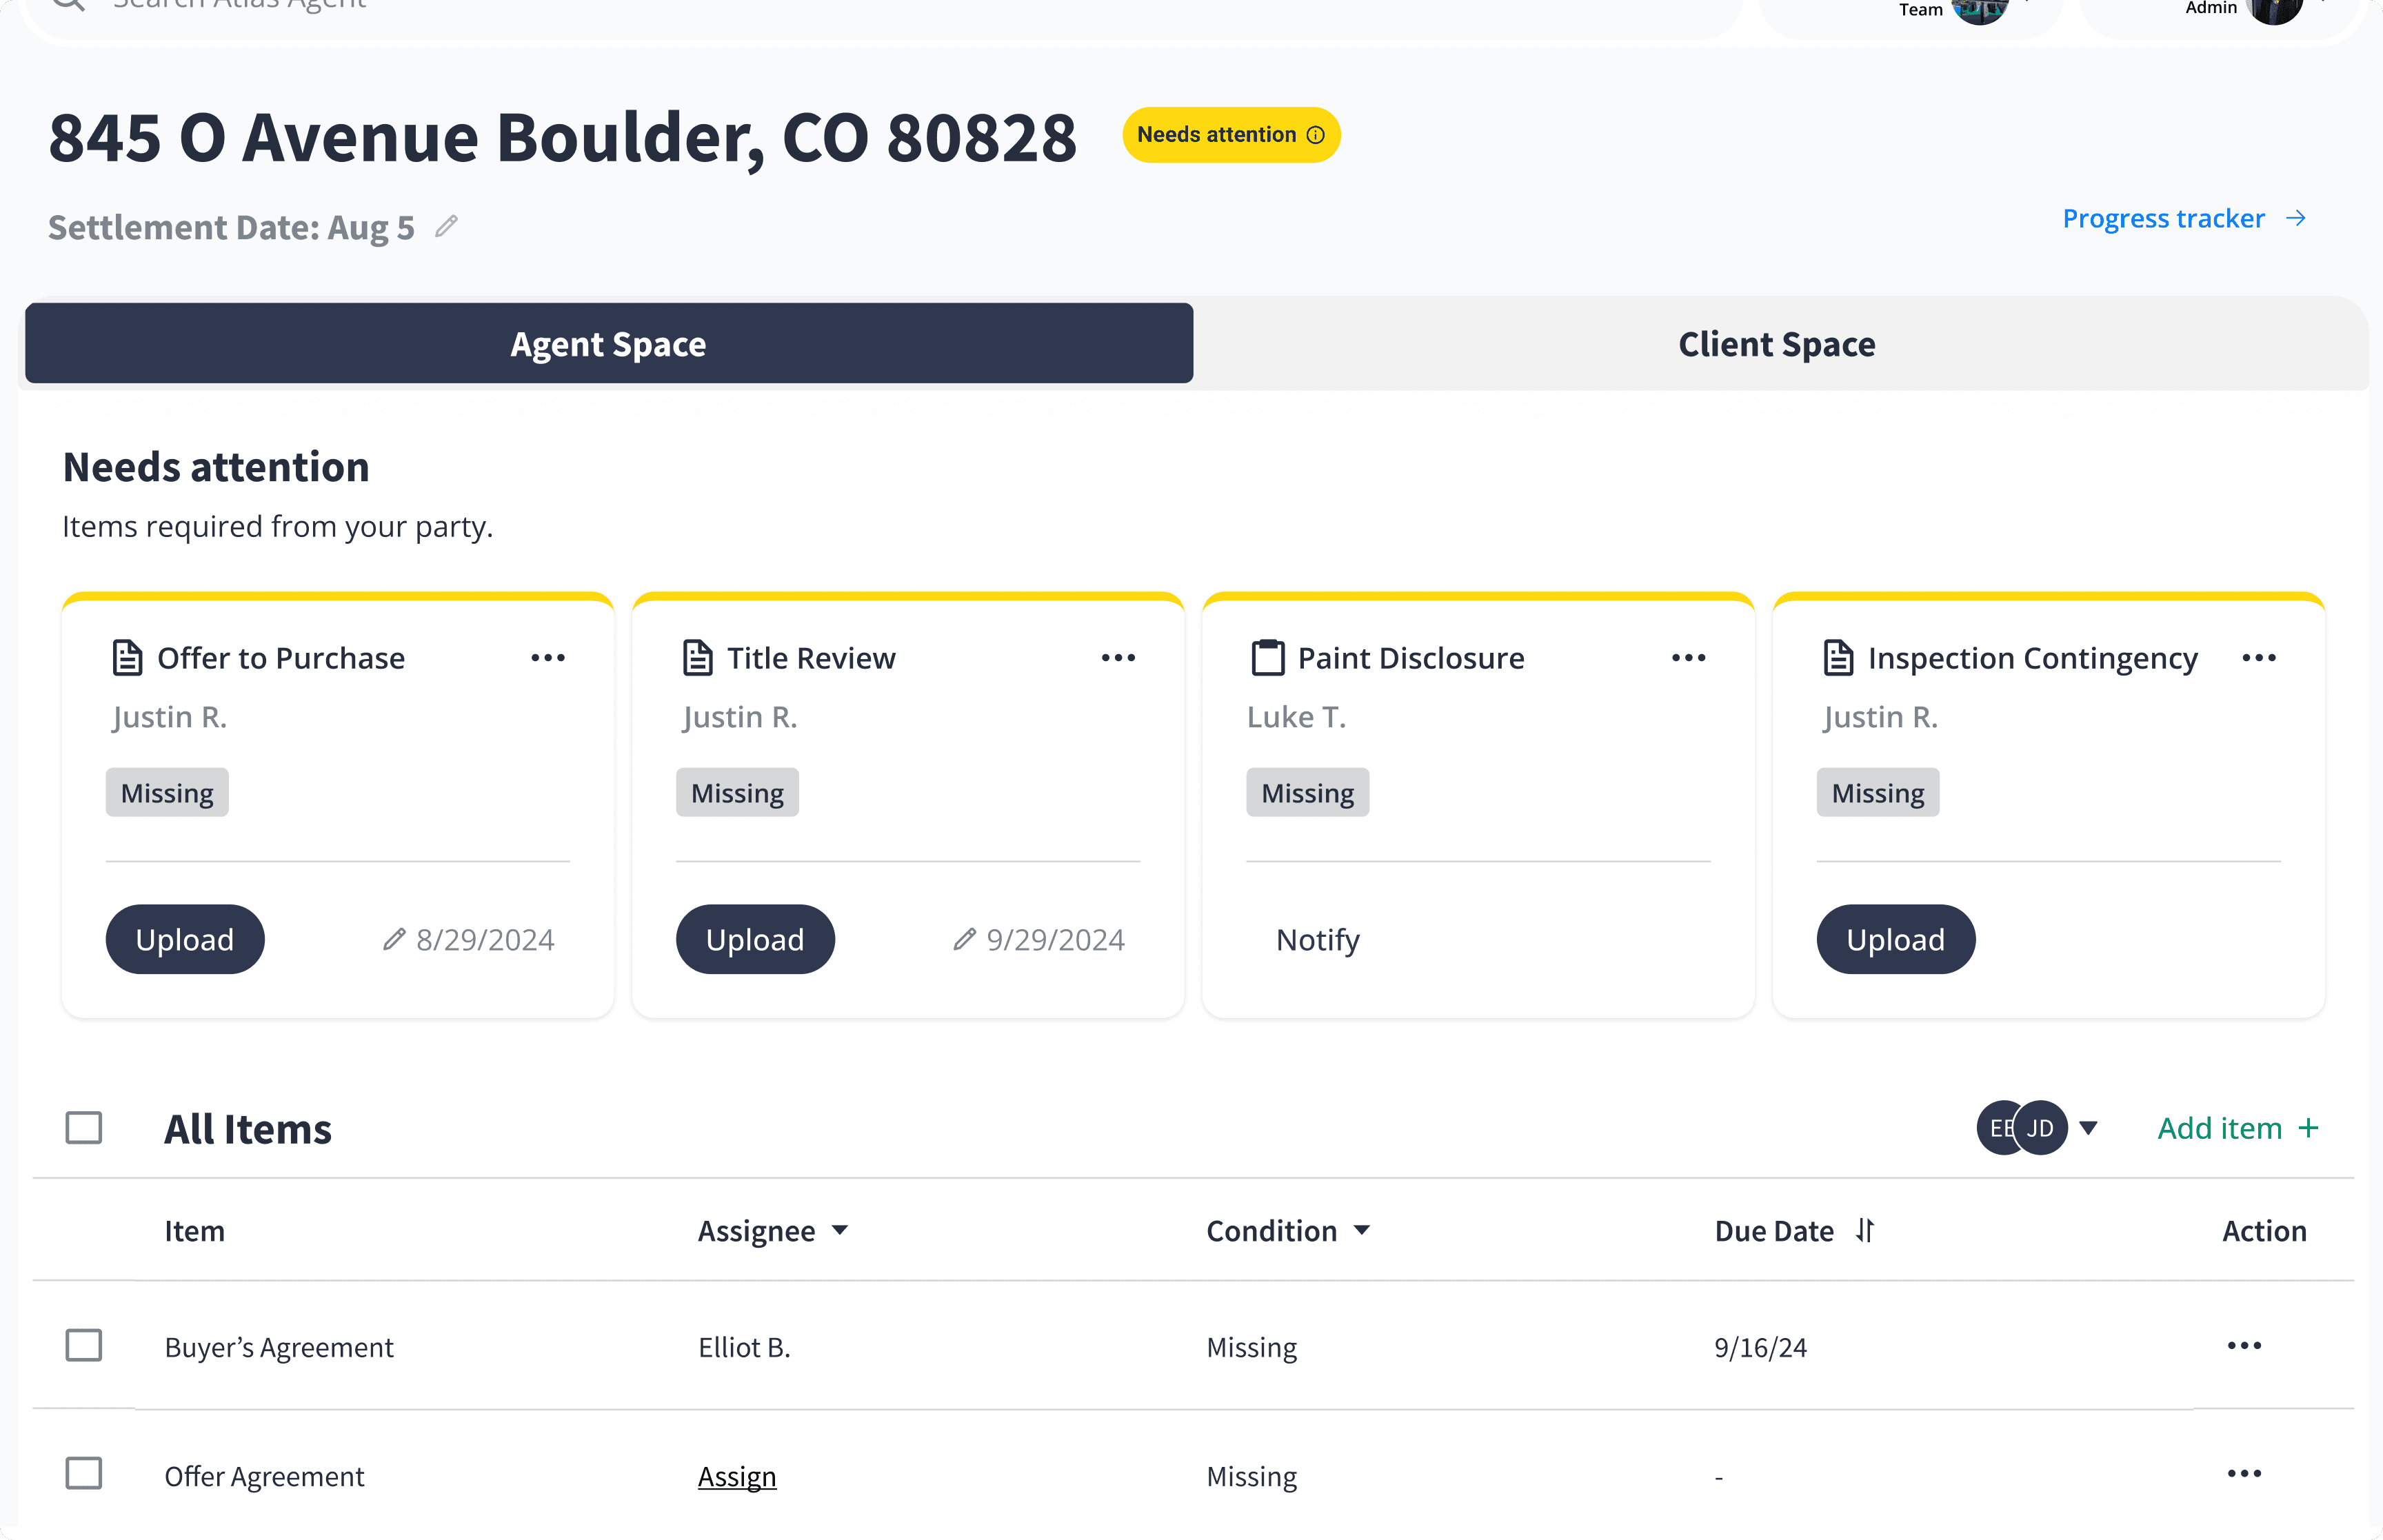This screenshot has width=2383, height=1540.
Task: Expand the Assignee column filter dropdown
Action: point(840,1231)
